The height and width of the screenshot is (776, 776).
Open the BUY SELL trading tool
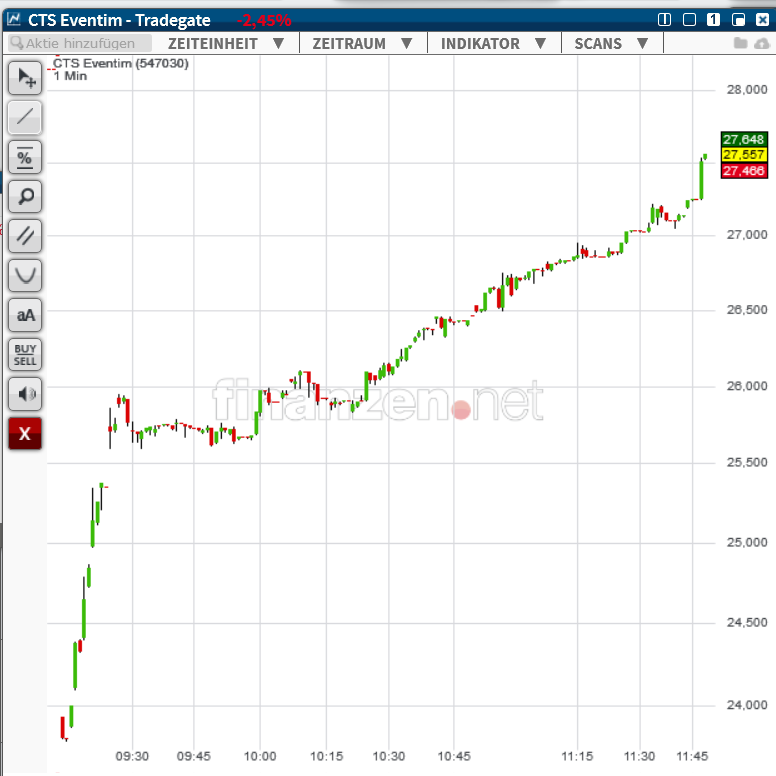[x=25, y=355]
